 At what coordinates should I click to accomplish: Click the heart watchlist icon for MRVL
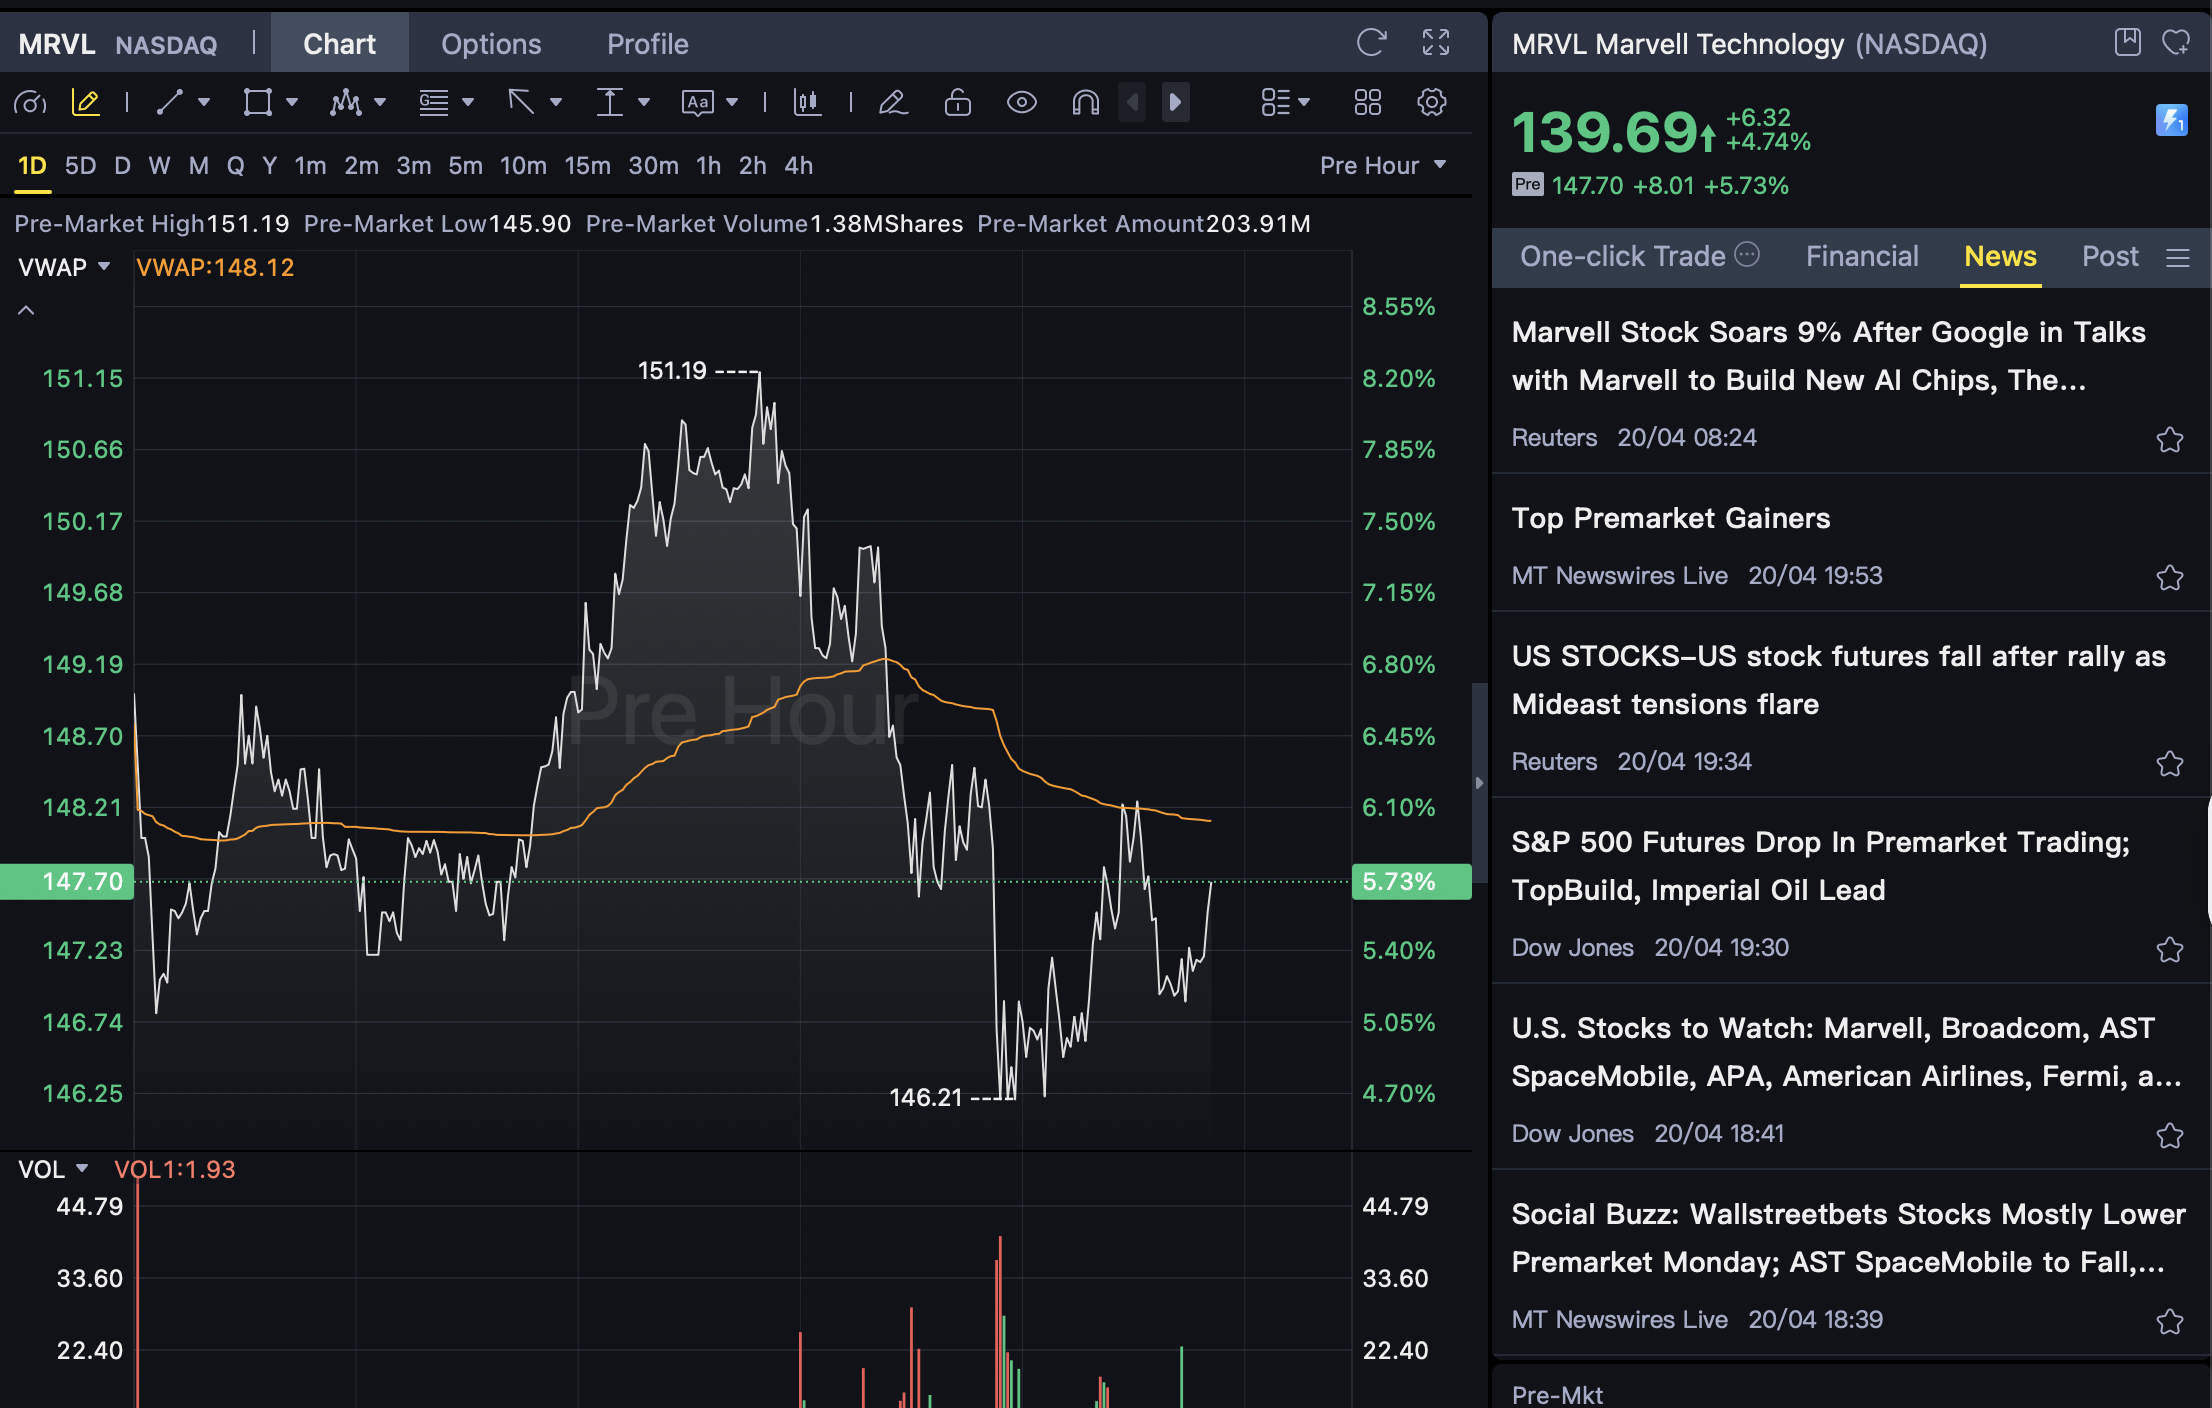point(2175,43)
